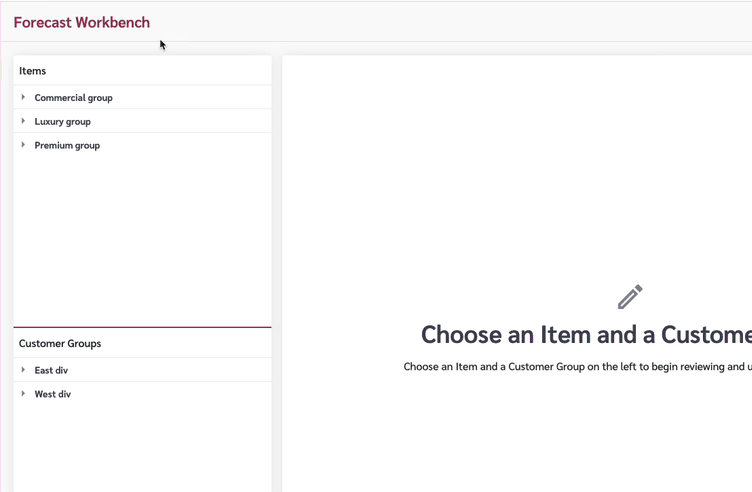The width and height of the screenshot is (752, 492).
Task: Click the pencil edit icon
Action: tap(630, 297)
